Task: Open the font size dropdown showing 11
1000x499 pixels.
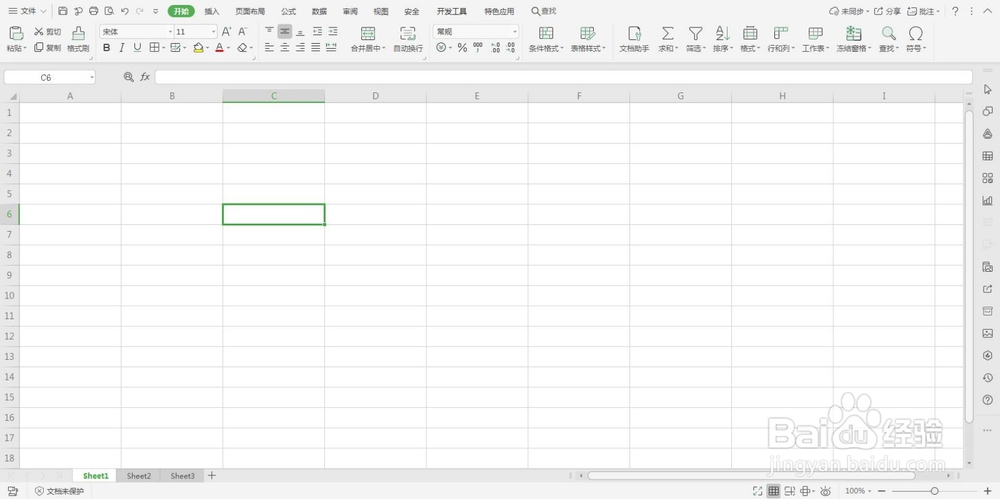Action: (214, 32)
